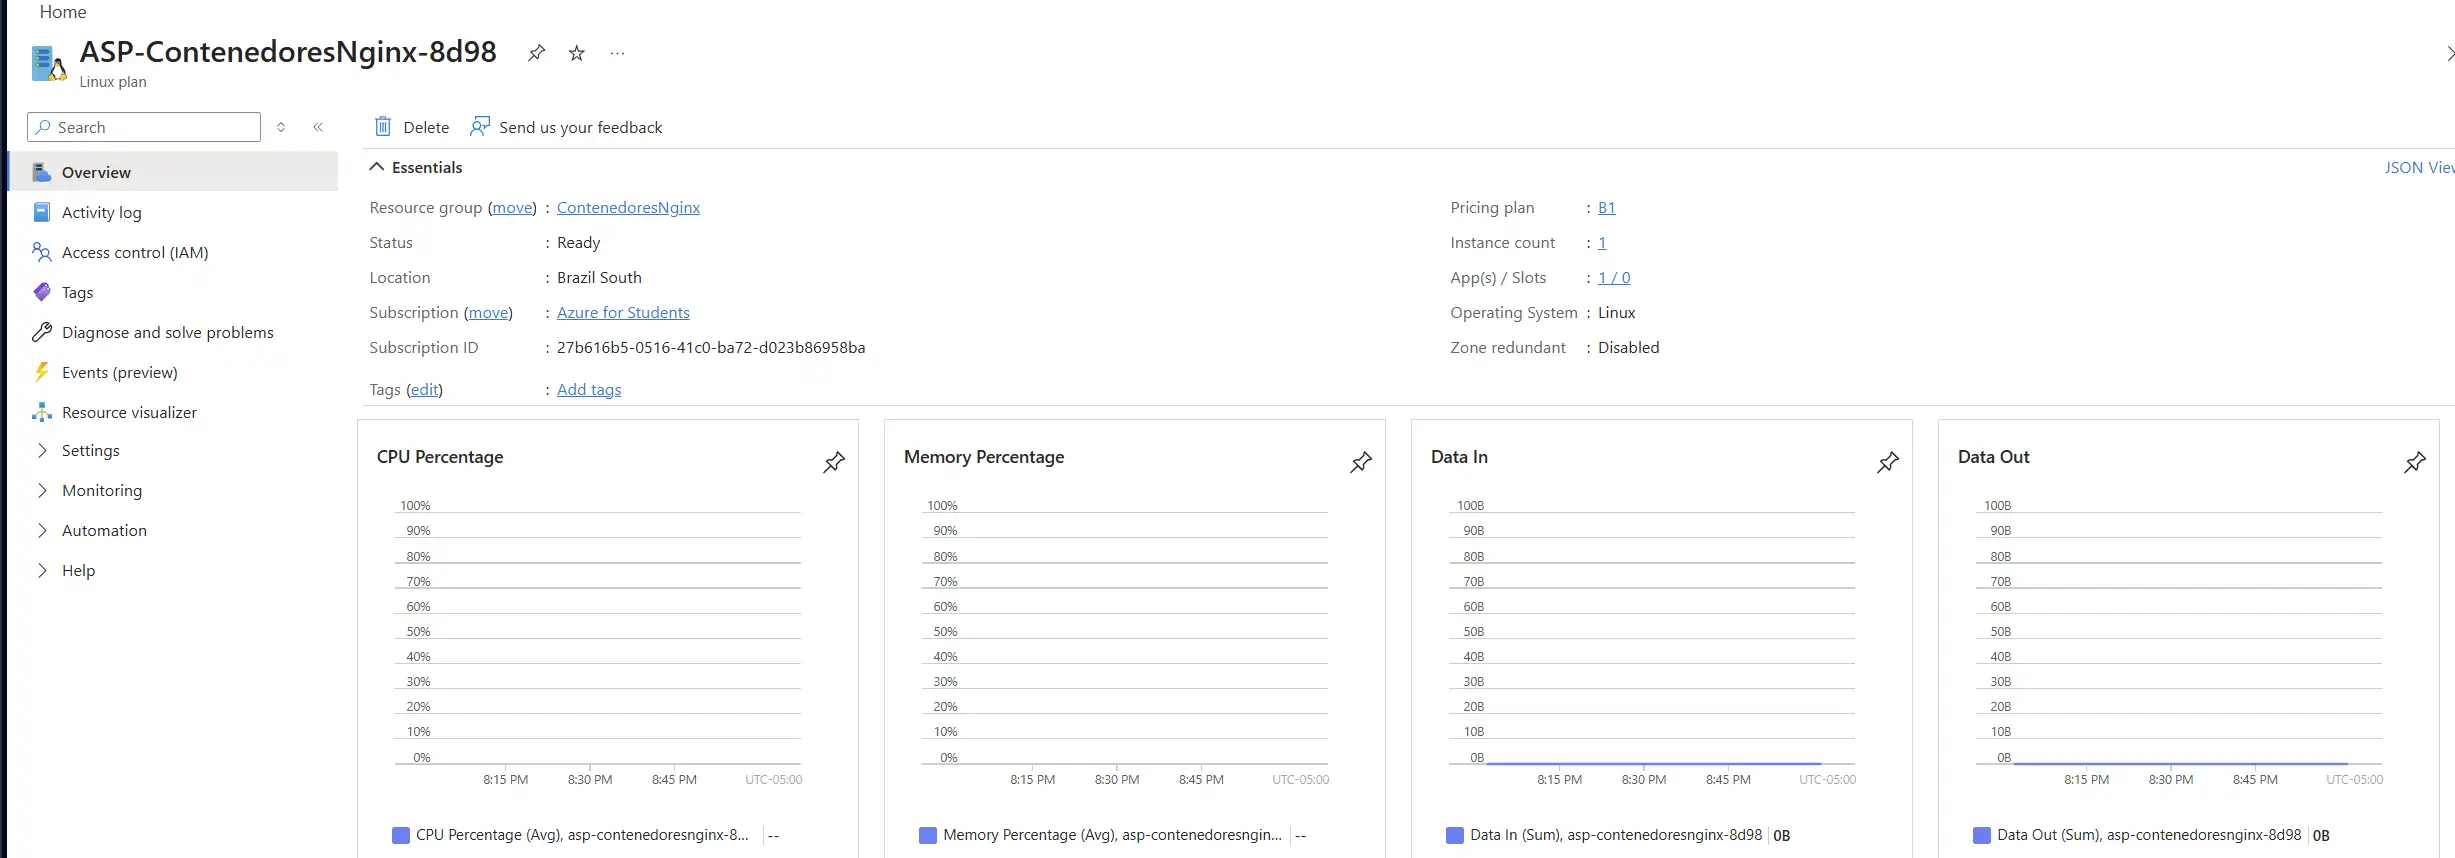Screen dimensions: 2455x858
Task: Pin ASP-ContenedoresNginx-8d98 to dashboard
Action: click(537, 53)
